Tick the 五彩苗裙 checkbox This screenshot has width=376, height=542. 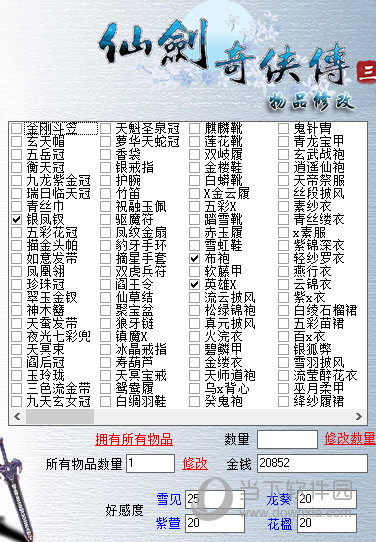(283, 324)
